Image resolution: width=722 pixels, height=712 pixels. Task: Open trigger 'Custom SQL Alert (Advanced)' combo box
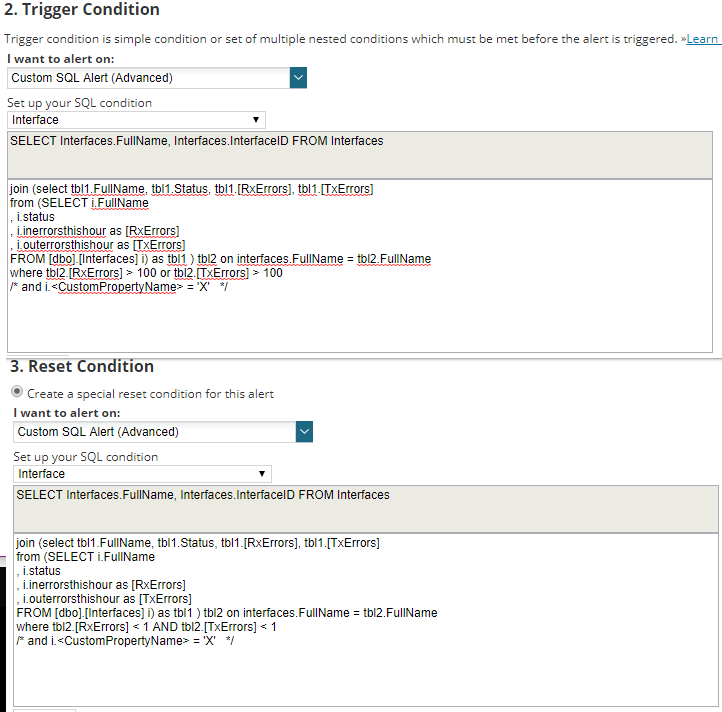click(148, 78)
